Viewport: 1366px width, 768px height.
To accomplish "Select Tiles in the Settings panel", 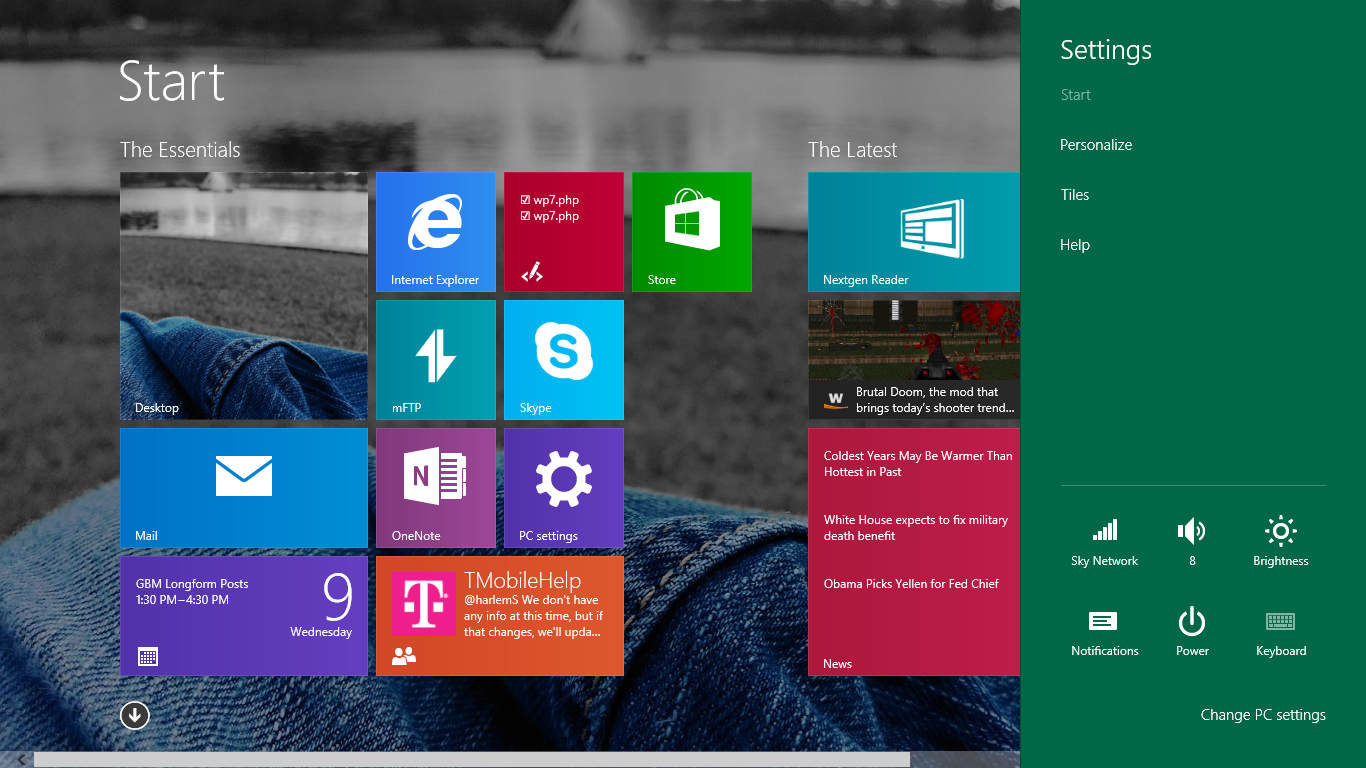I will (x=1074, y=194).
